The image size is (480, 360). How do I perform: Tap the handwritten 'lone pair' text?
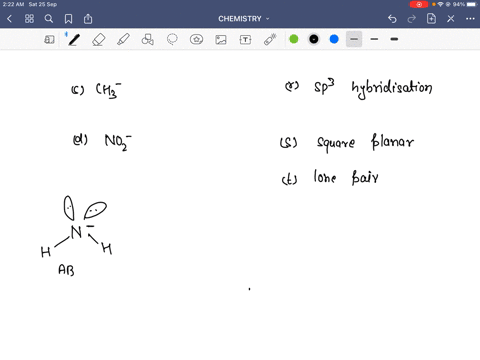[x=346, y=177]
